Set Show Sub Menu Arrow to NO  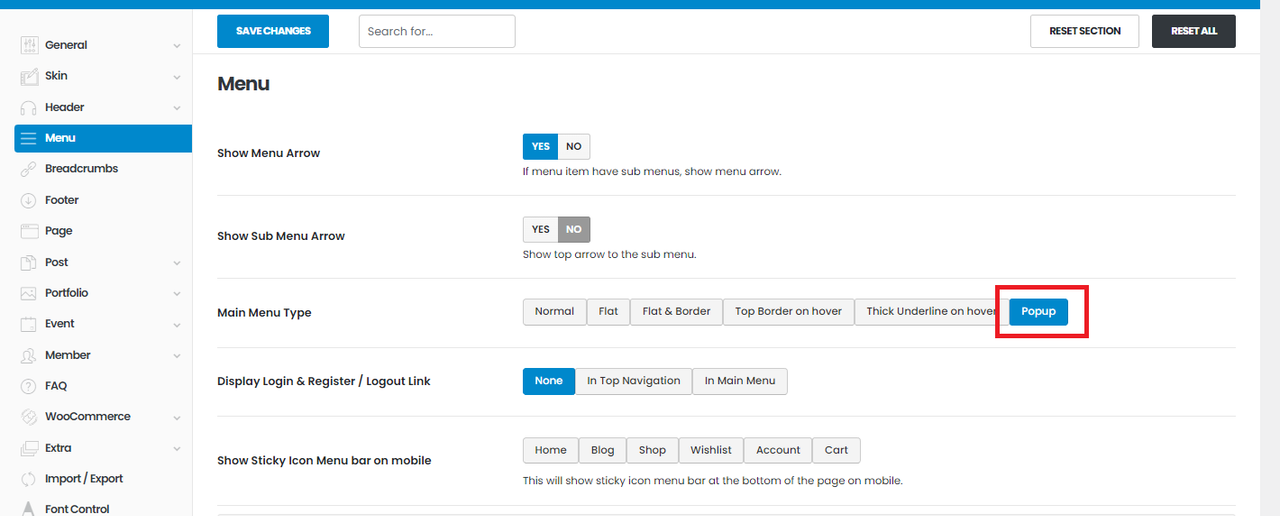[x=574, y=230]
